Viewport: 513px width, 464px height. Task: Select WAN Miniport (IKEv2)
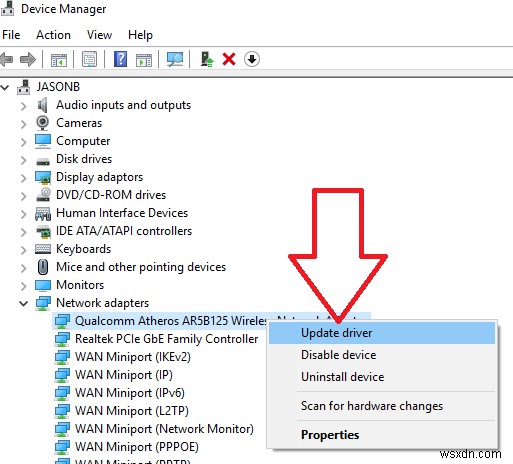(133, 357)
